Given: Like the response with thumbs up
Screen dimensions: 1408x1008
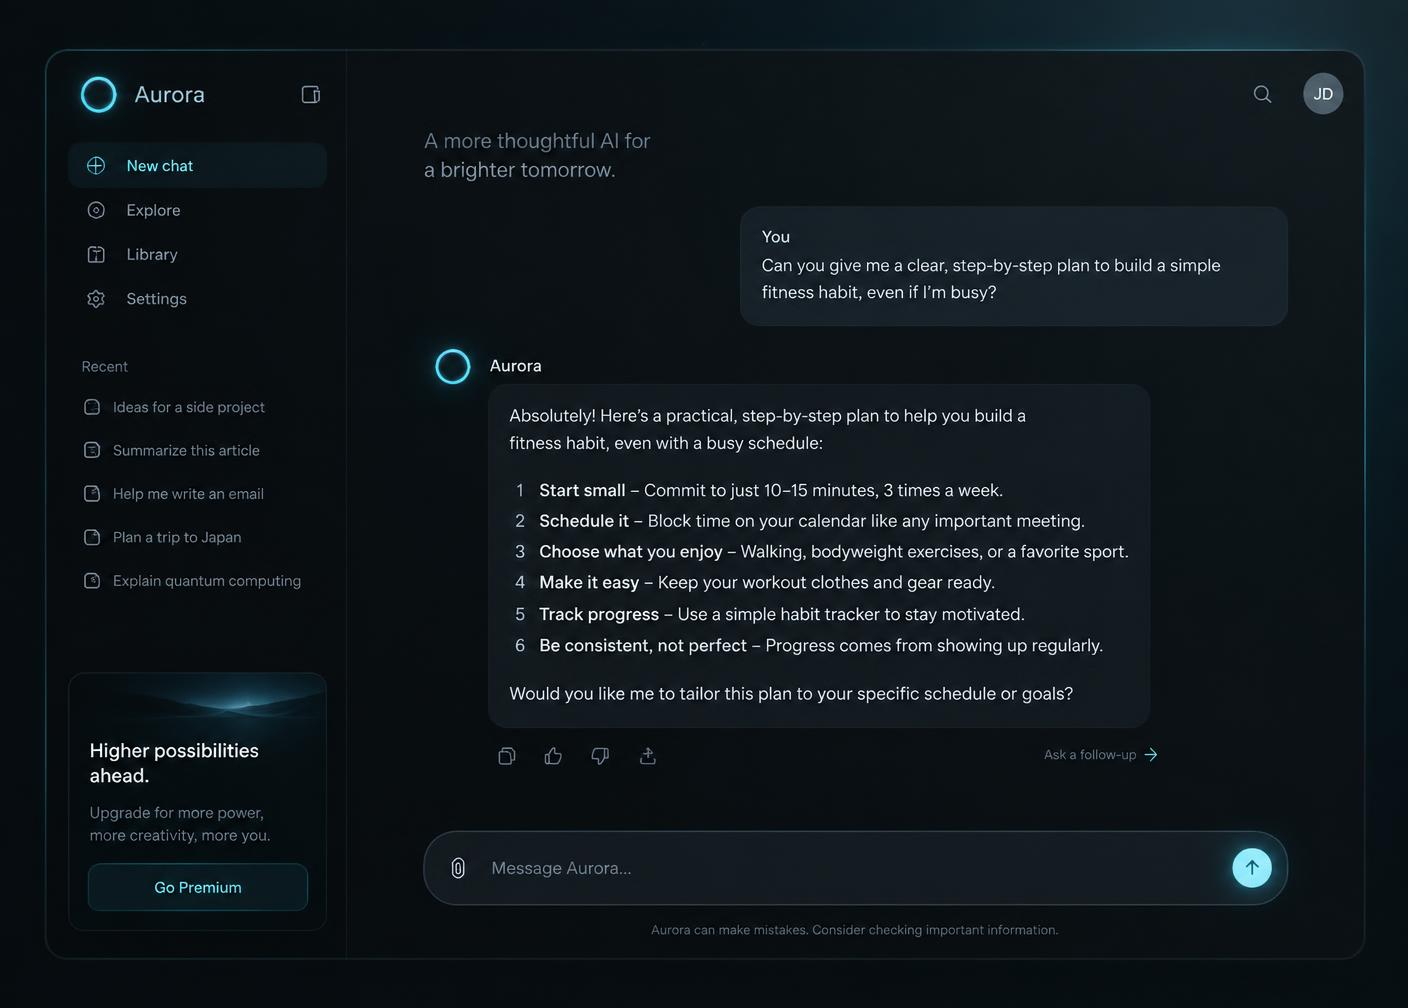Looking at the screenshot, I should click(x=553, y=756).
